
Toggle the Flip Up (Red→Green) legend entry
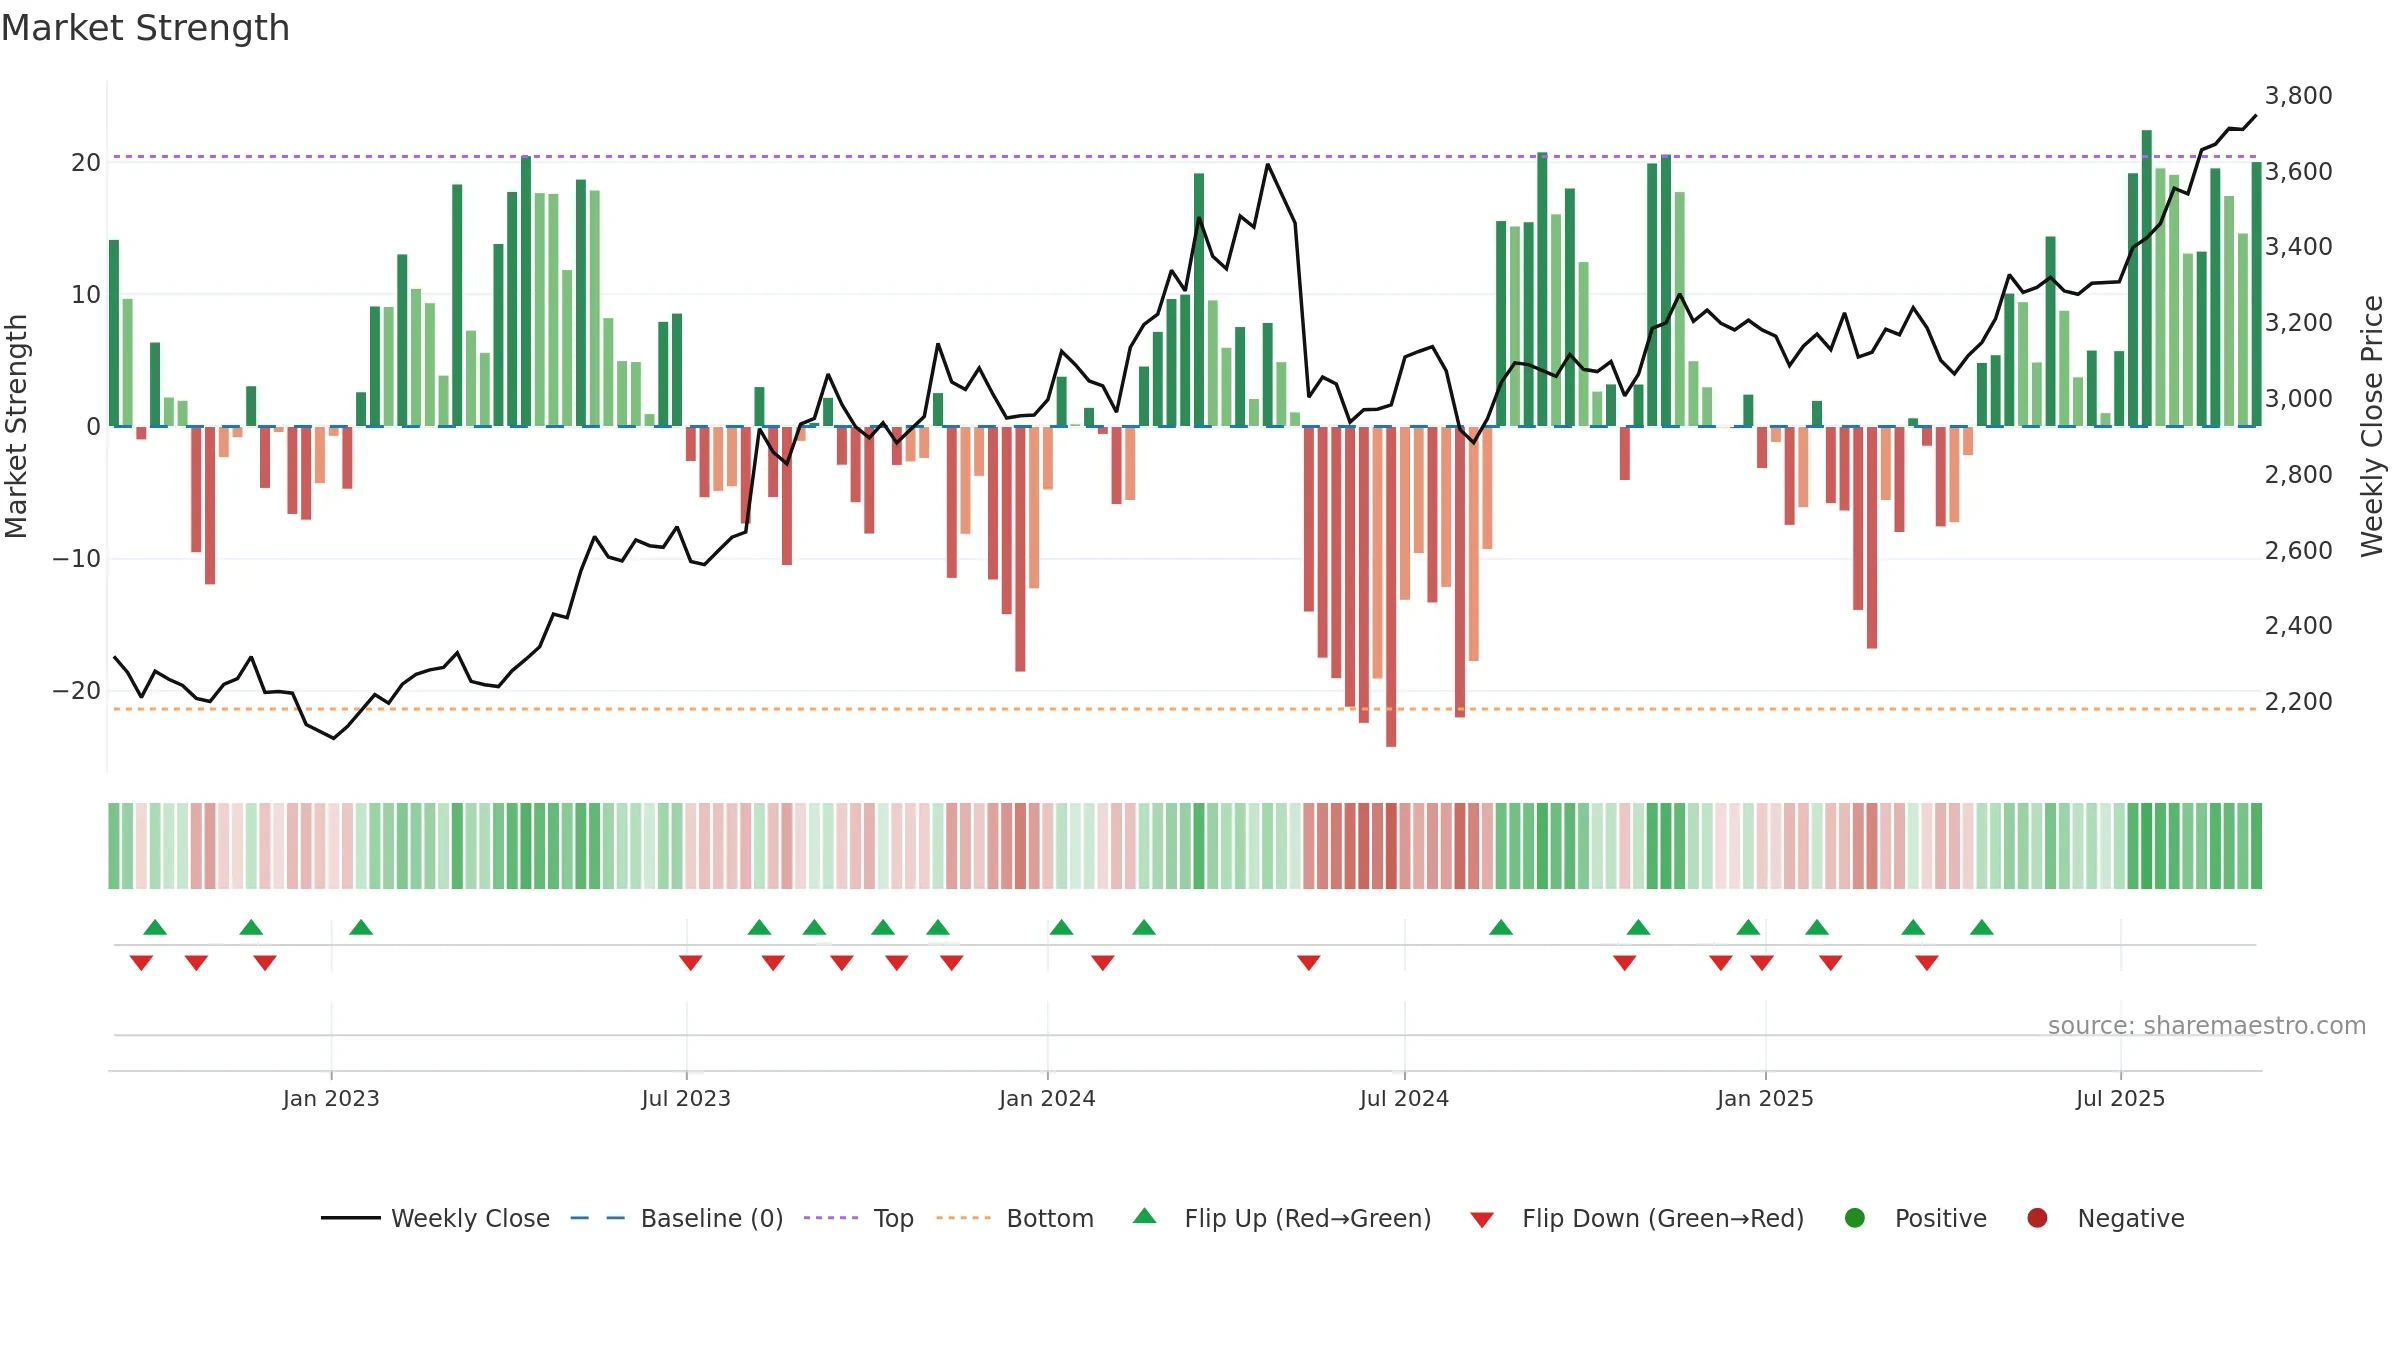1282,1218
